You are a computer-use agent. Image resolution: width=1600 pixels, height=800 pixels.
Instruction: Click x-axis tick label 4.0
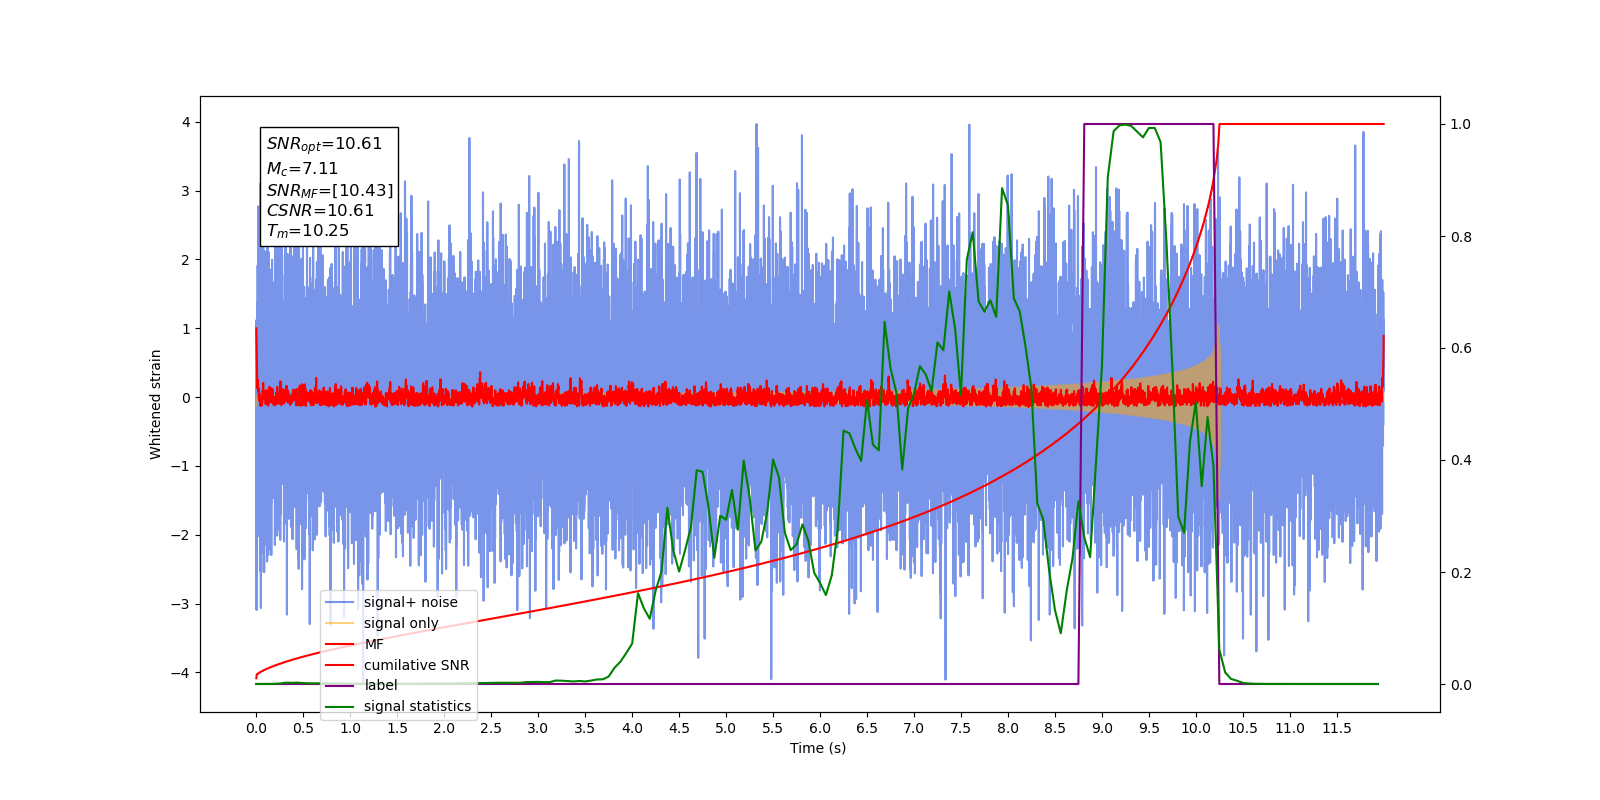(632, 728)
